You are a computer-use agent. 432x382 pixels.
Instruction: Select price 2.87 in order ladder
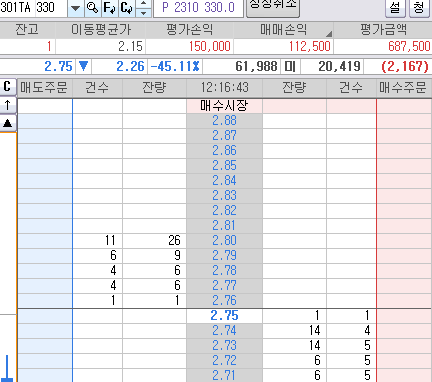224,135
